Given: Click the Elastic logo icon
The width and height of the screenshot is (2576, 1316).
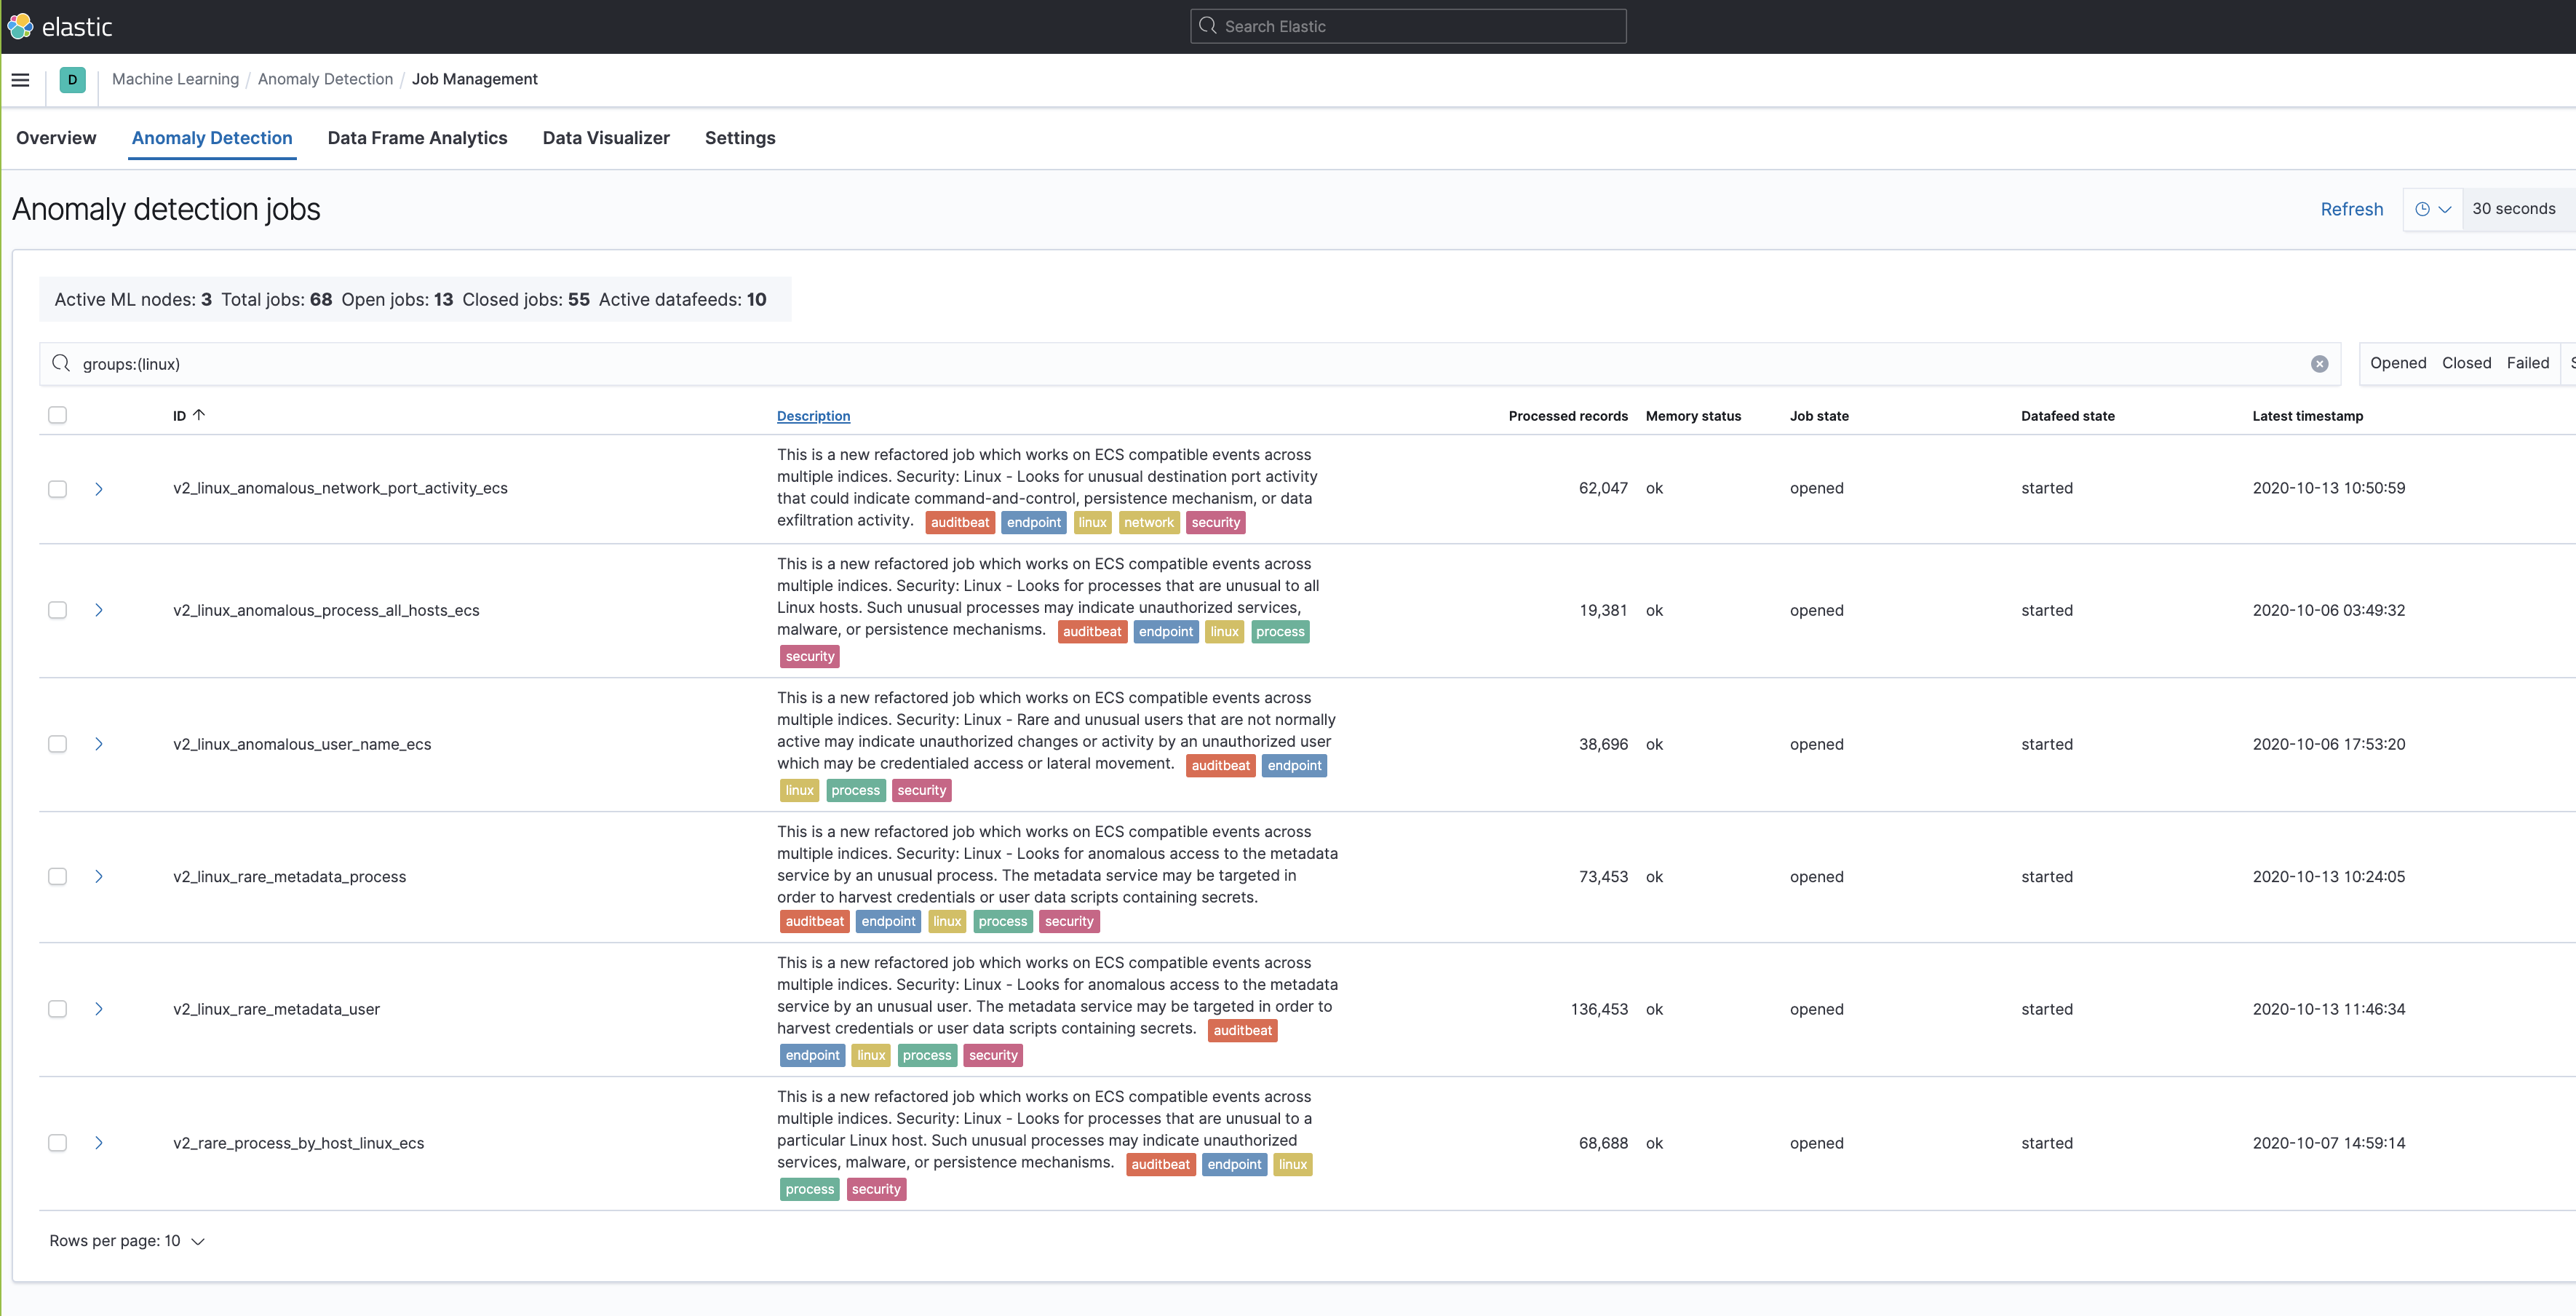Looking at the screenshot, I should click(x=21, y=26).
